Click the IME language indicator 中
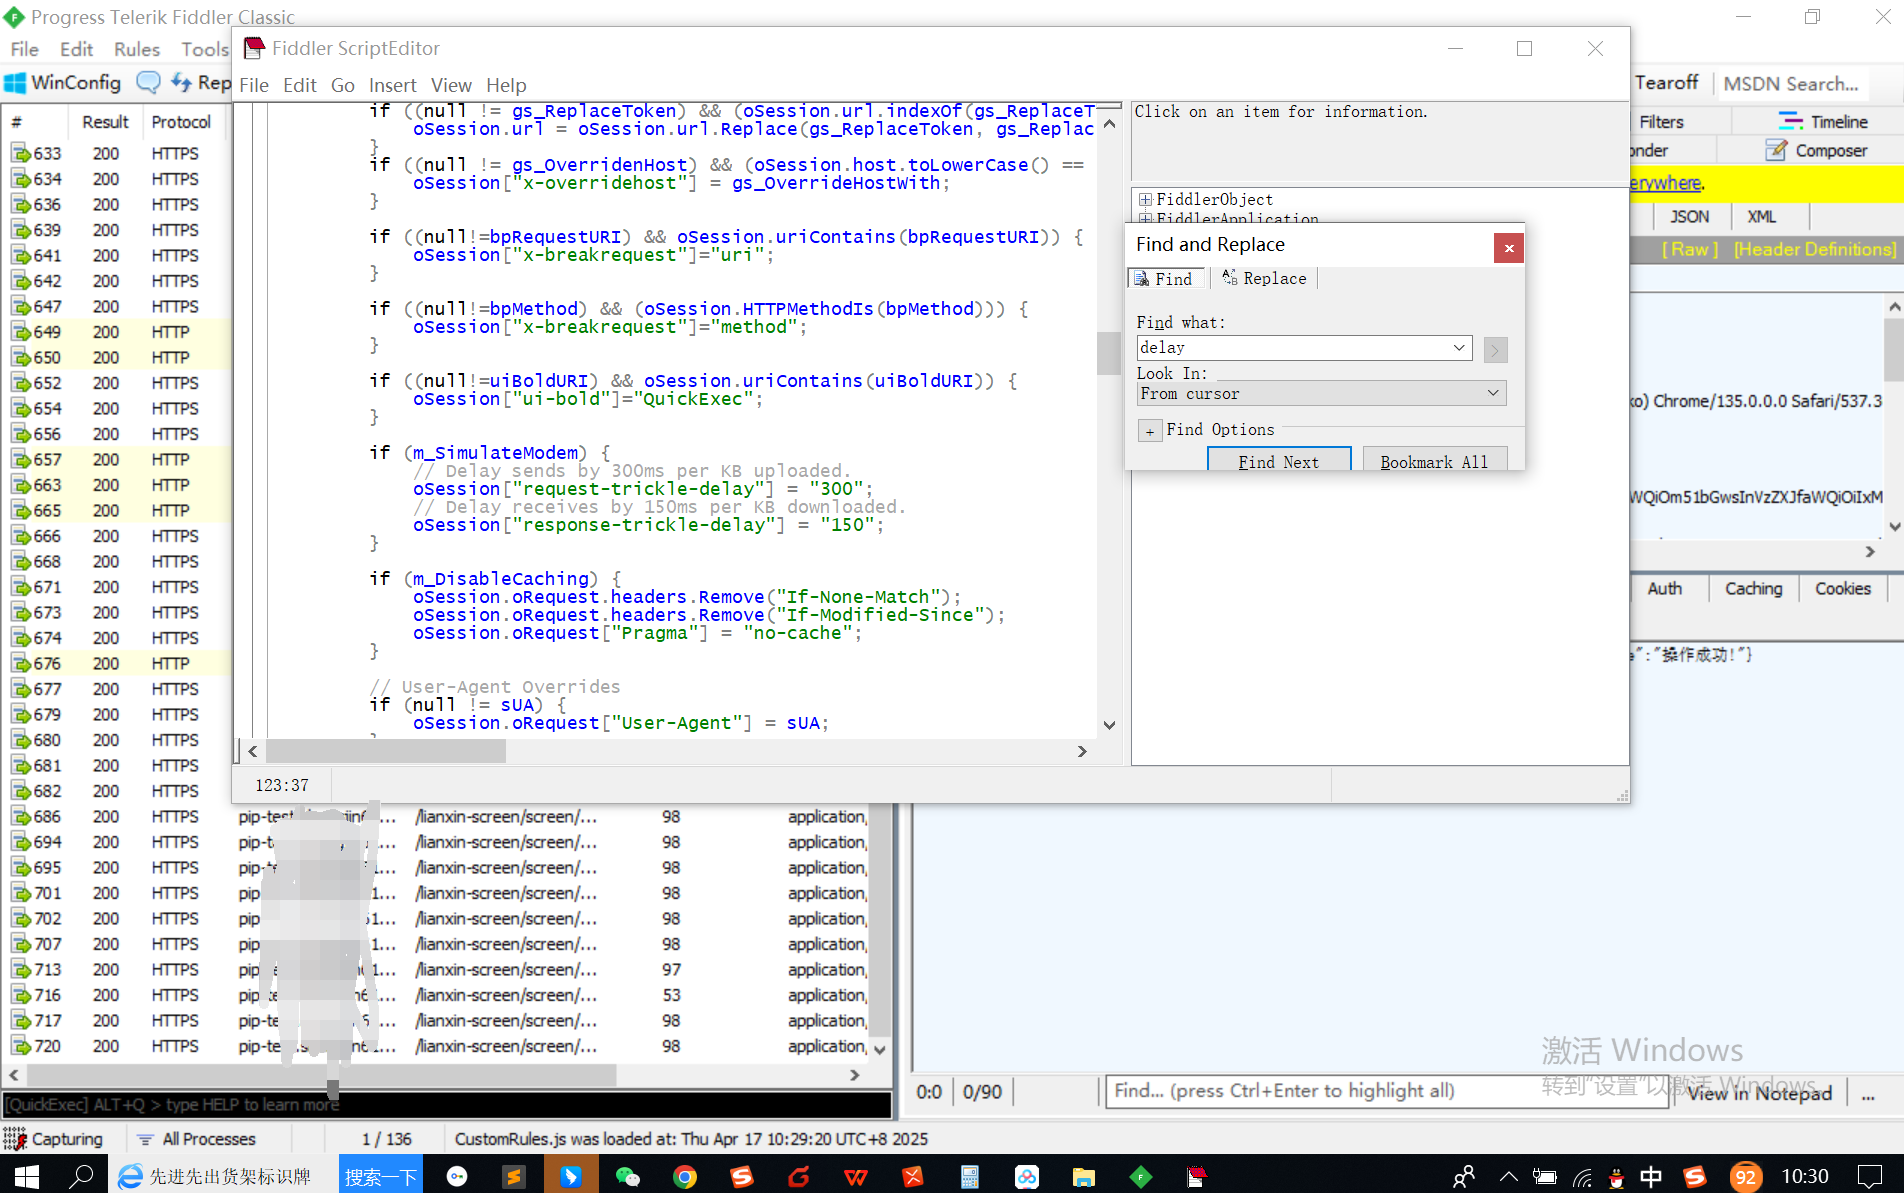The image size is (1904, 1193). coord(1651,1176)
